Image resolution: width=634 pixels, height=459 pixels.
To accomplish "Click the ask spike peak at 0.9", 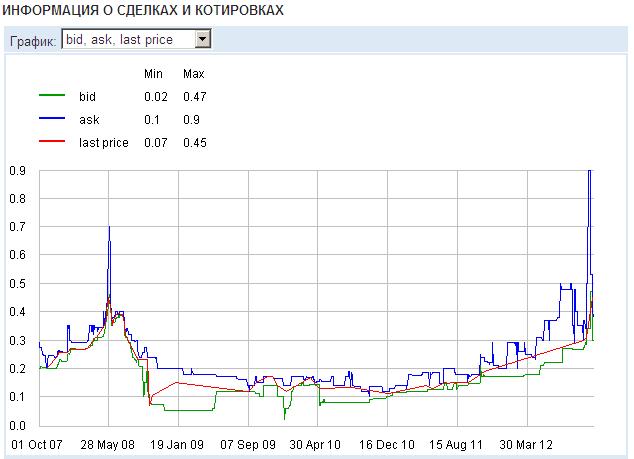I will 590,171.
